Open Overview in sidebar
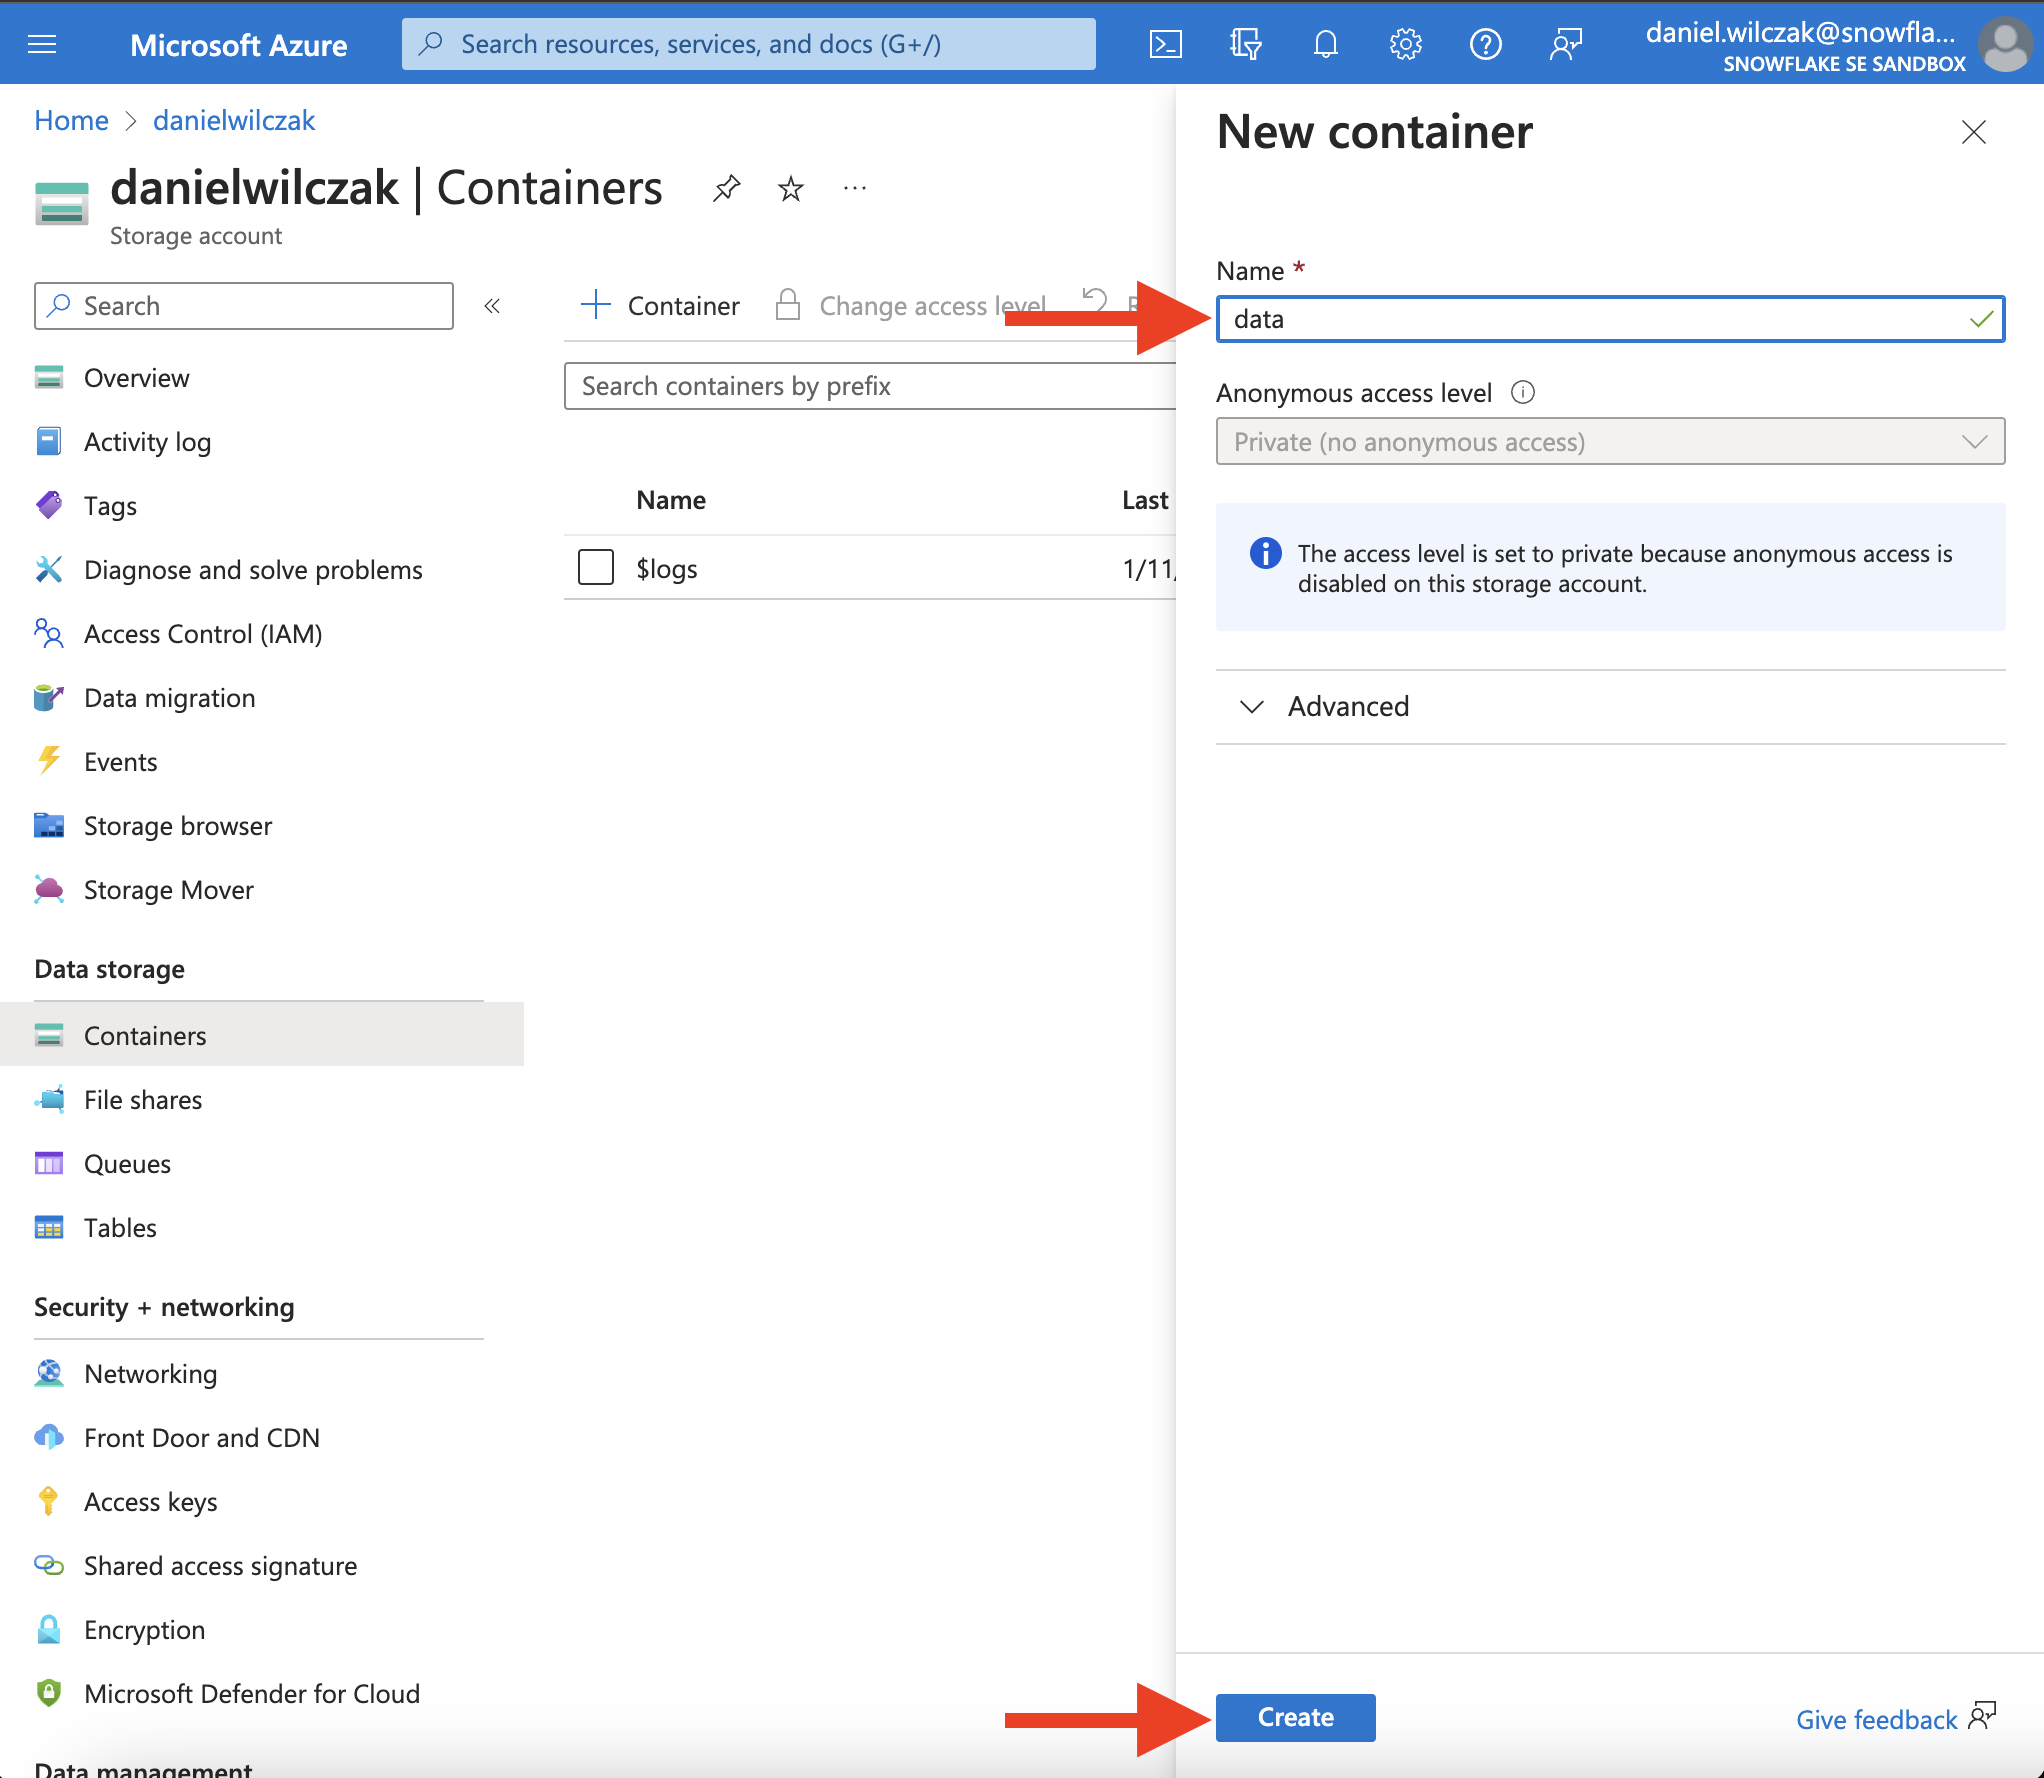The image size is (2044, 1778). pyautogui.click(x=136, y=378)
